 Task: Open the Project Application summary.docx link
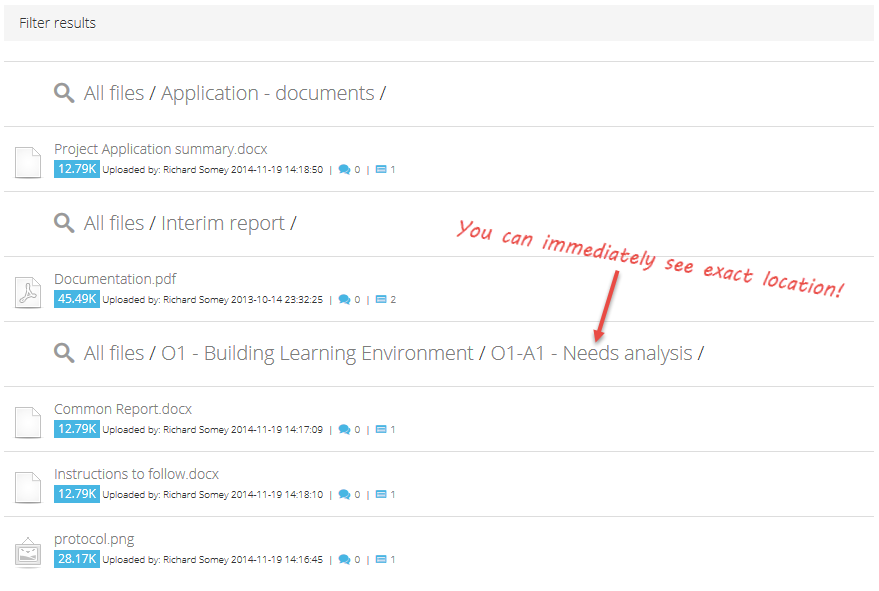click(x=160, y=149)
